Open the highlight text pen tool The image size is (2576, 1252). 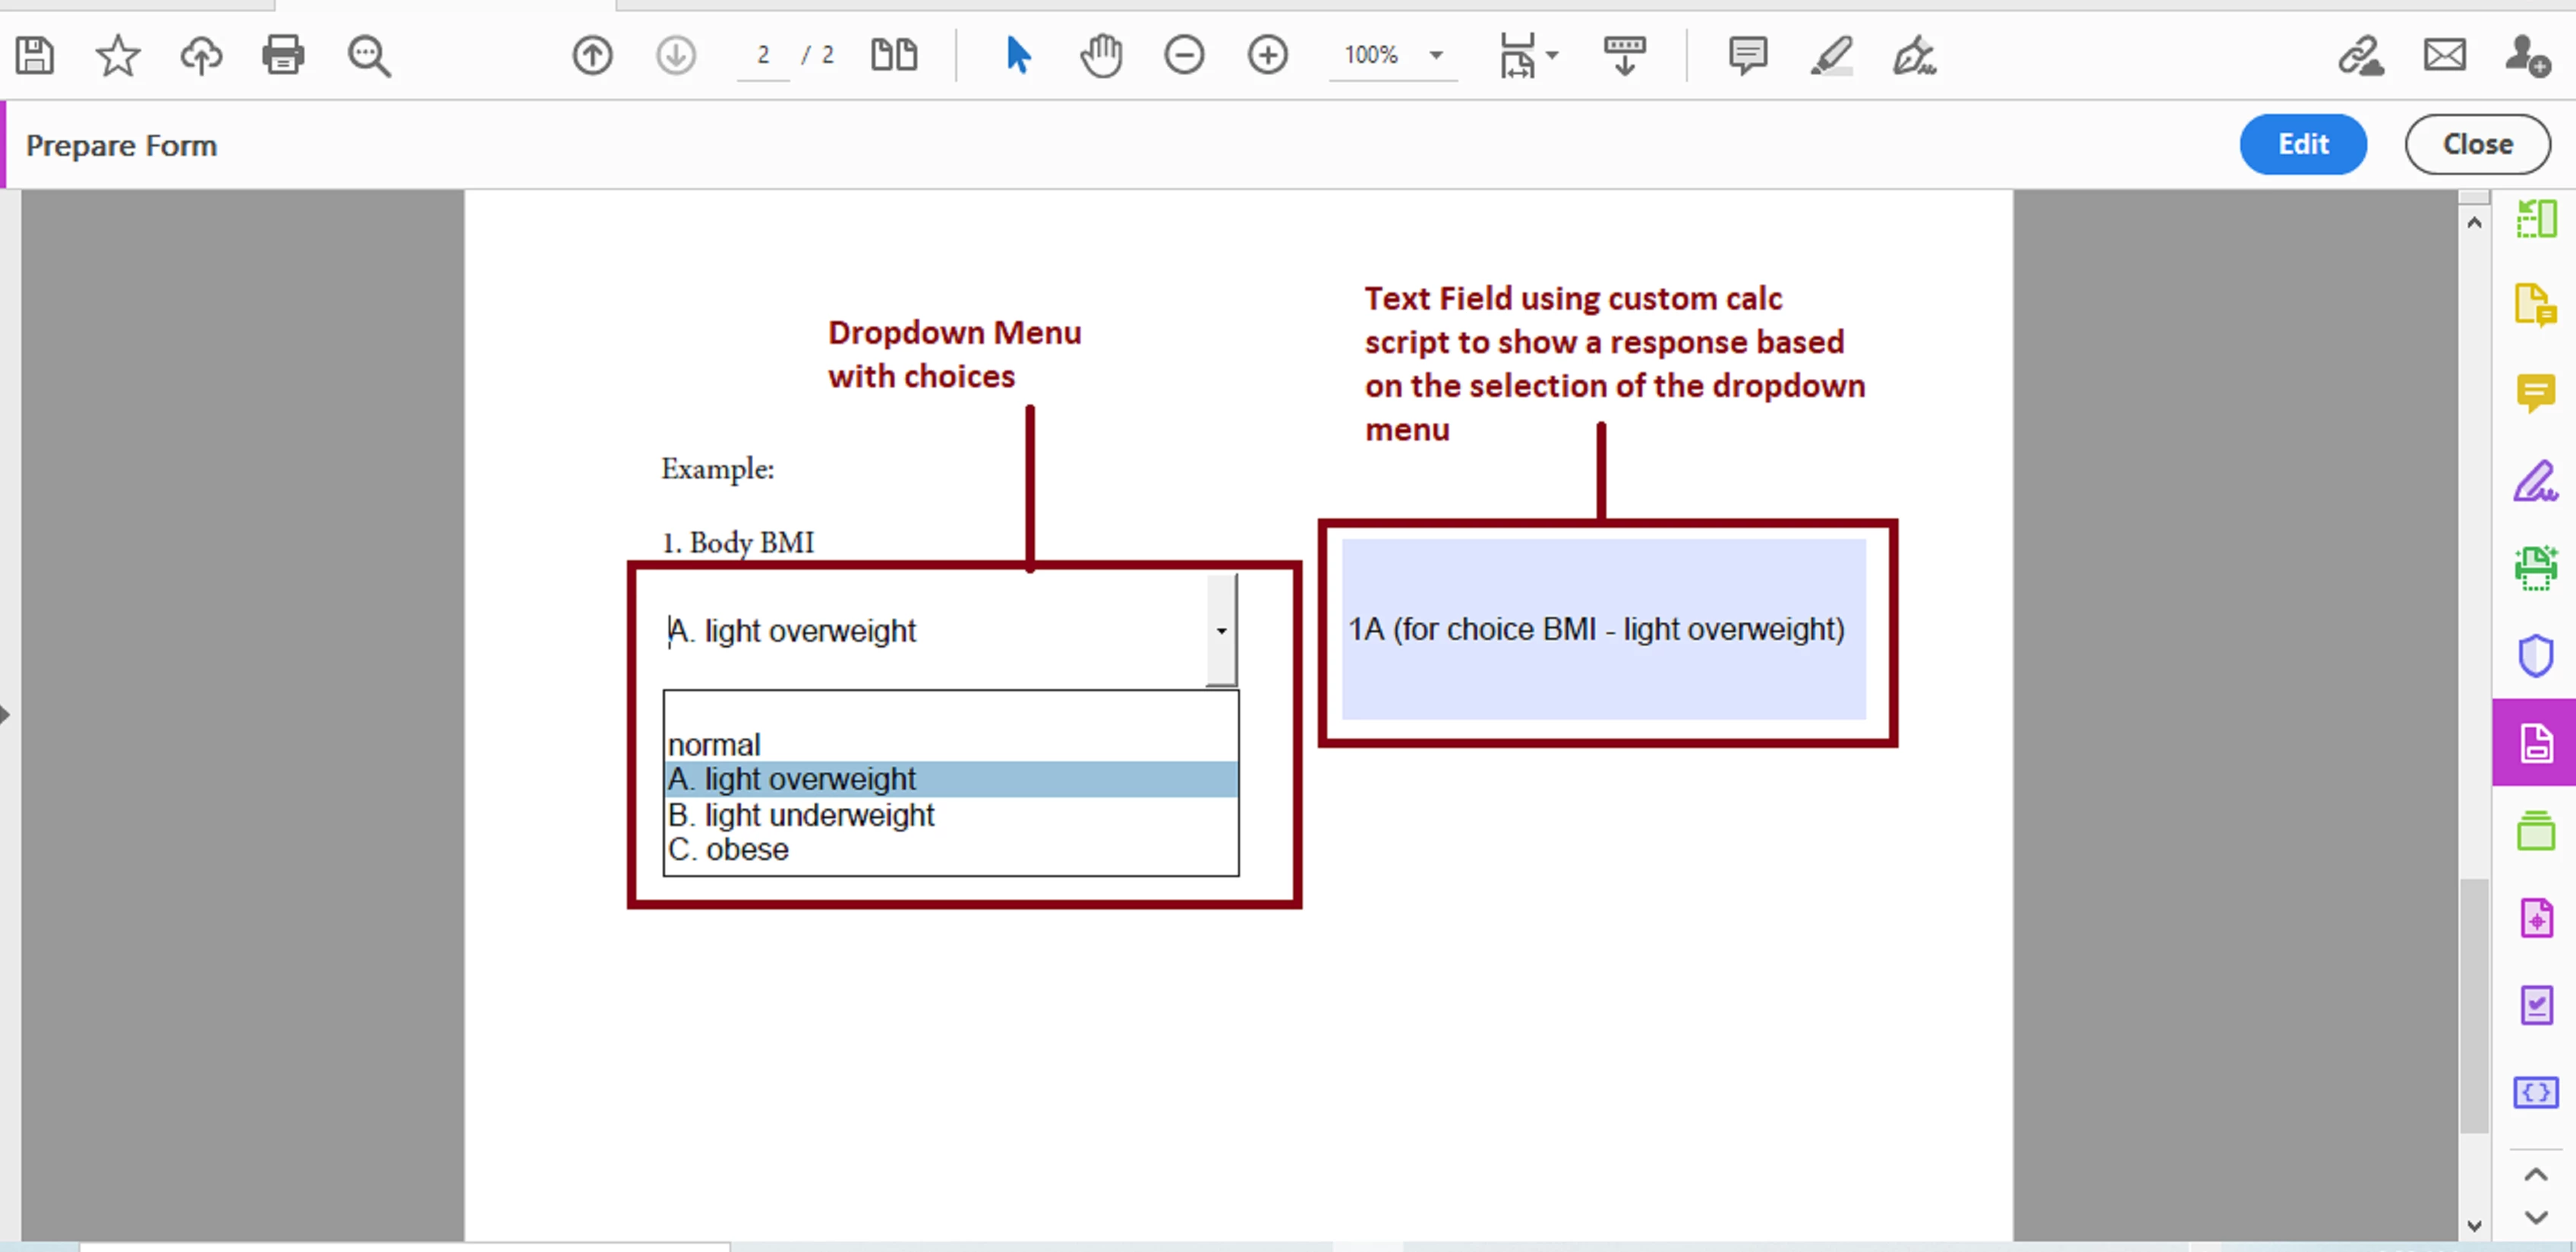tap(1831, 55)
